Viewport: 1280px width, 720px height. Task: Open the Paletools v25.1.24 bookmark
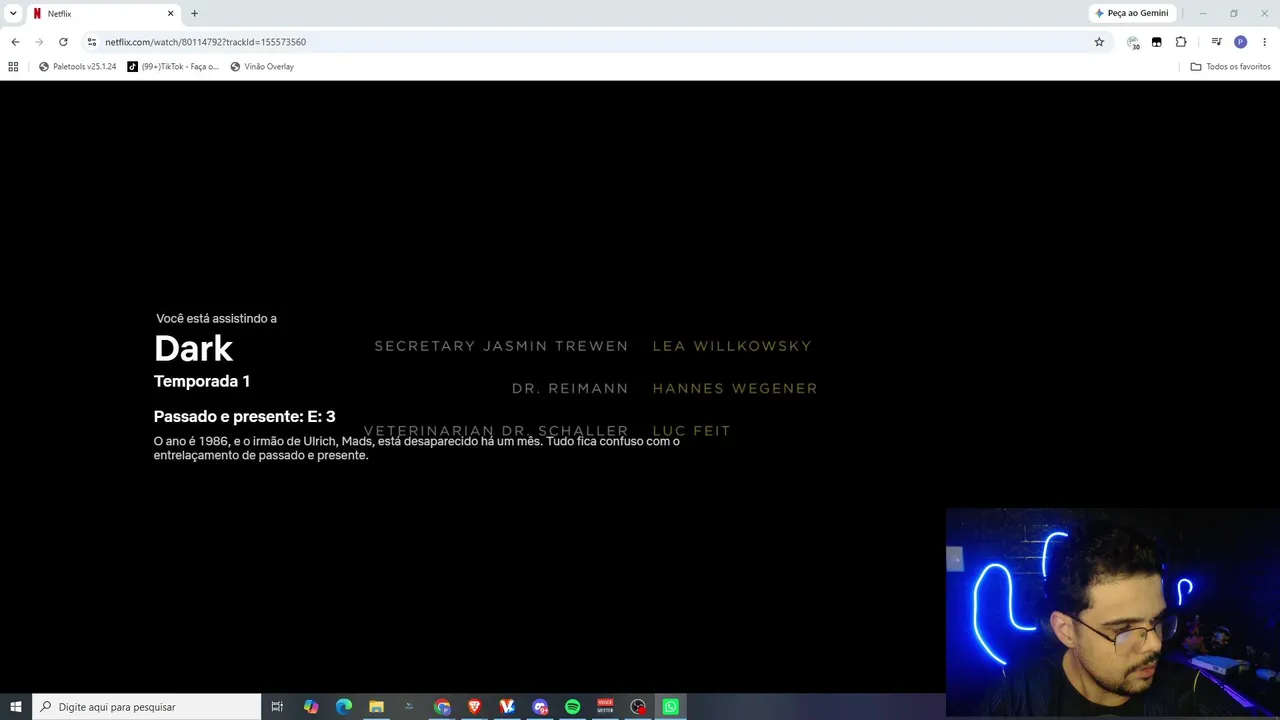tap(77, 67)
